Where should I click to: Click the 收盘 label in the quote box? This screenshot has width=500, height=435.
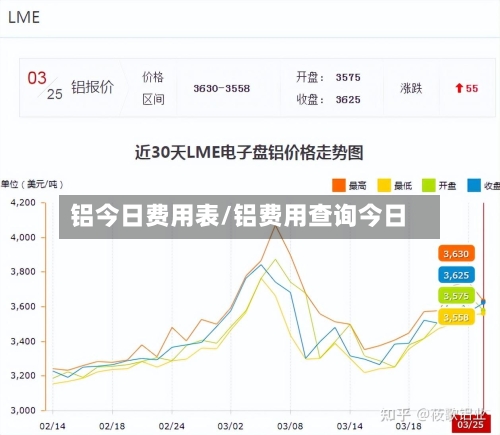pos(310,100)
